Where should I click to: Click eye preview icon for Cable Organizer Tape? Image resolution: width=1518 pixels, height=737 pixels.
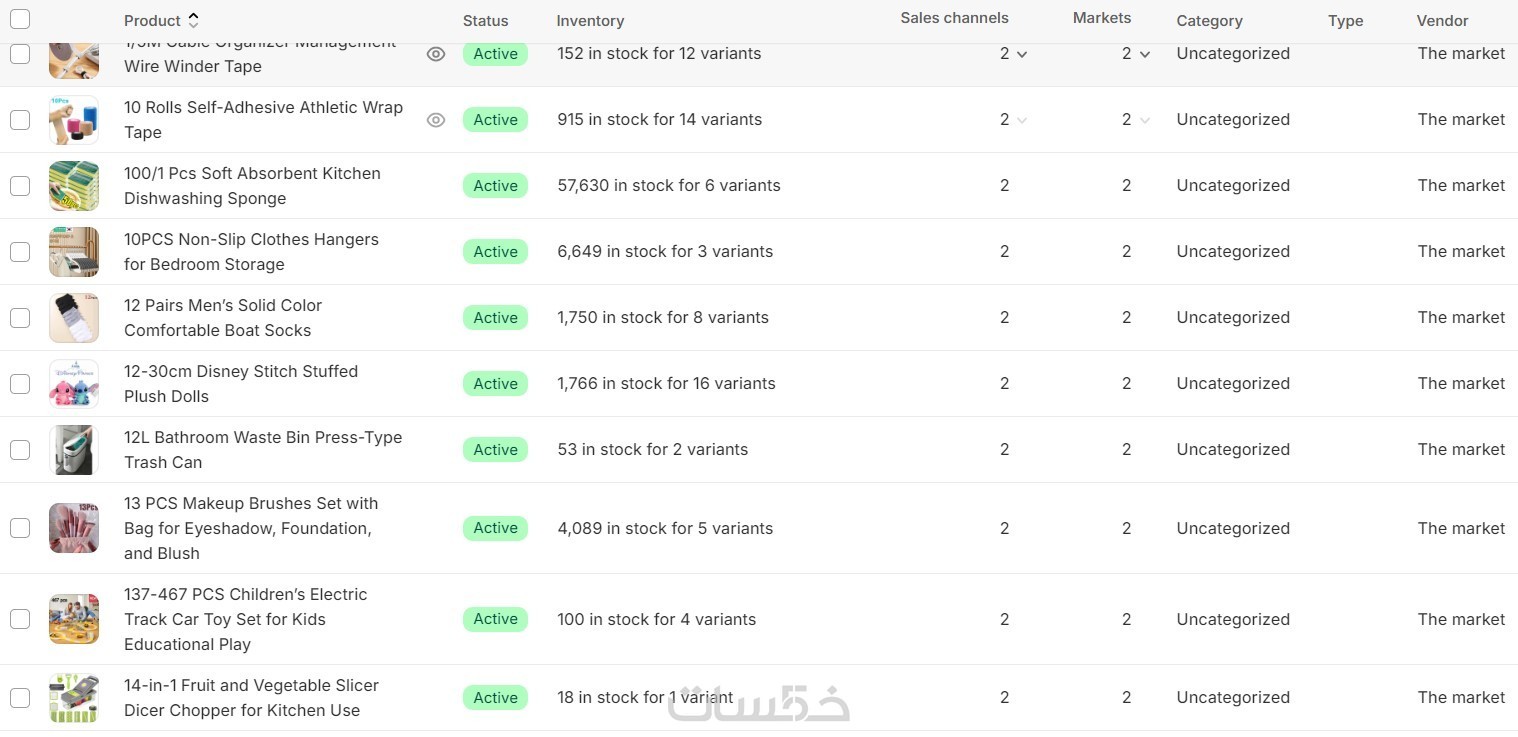click(x=436, y=55)
